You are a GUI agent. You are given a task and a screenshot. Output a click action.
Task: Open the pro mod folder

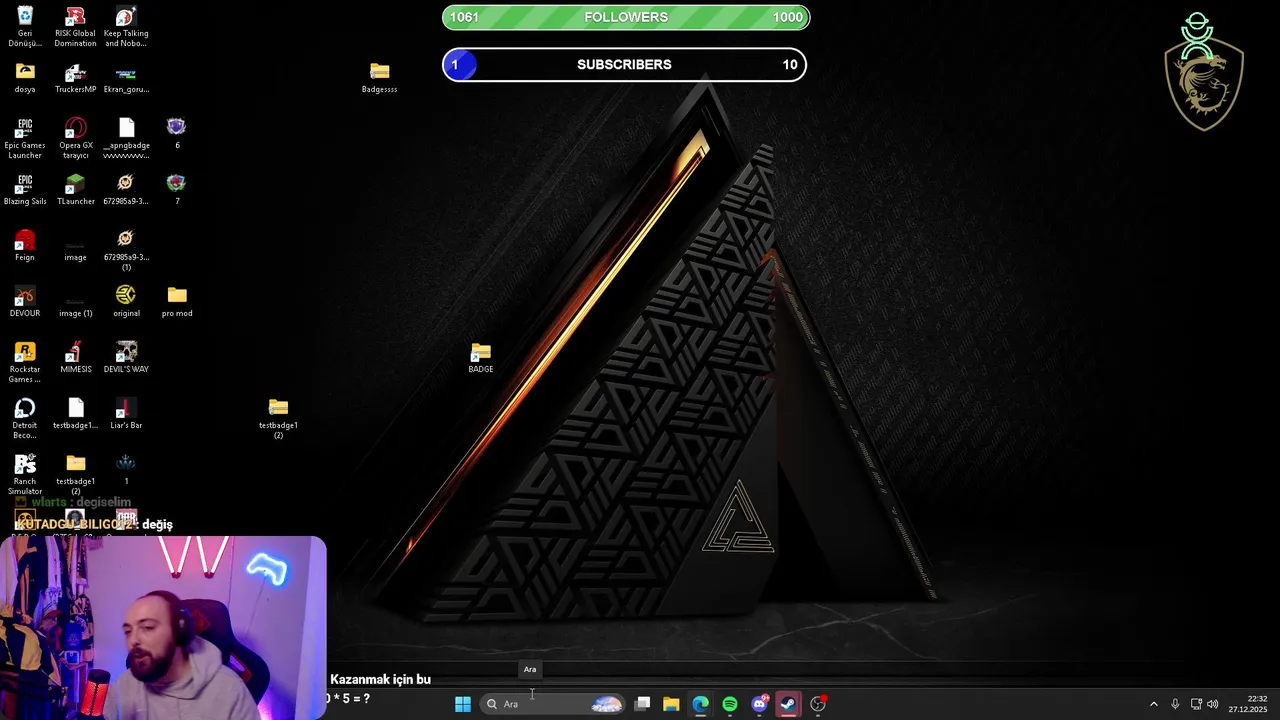pyautogui.click(x=177, y=302)
